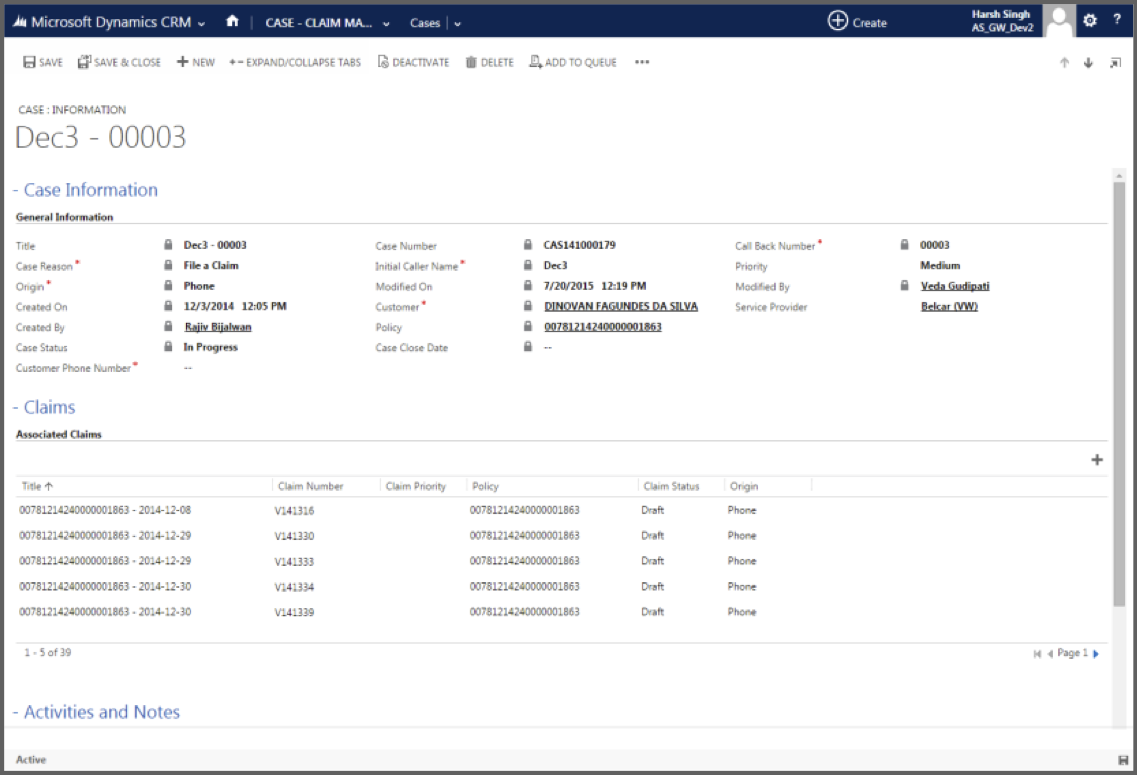Open the Cases dropdown arrow
The height and width of the screenshot is (775, 1137).
[x=457, y=23]
